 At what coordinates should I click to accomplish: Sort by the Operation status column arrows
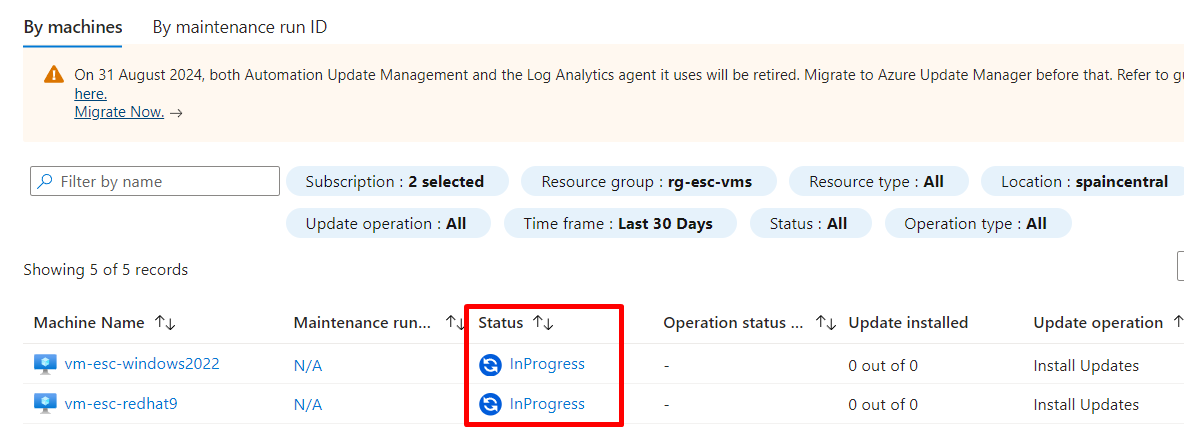click(x=825, y=323)
